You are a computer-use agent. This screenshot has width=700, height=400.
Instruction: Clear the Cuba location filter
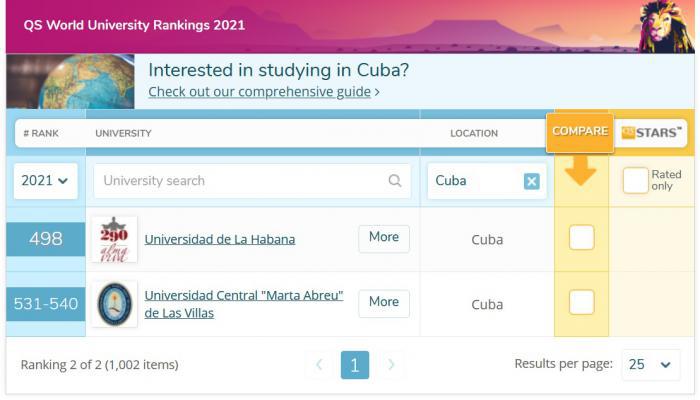[531, 181]
